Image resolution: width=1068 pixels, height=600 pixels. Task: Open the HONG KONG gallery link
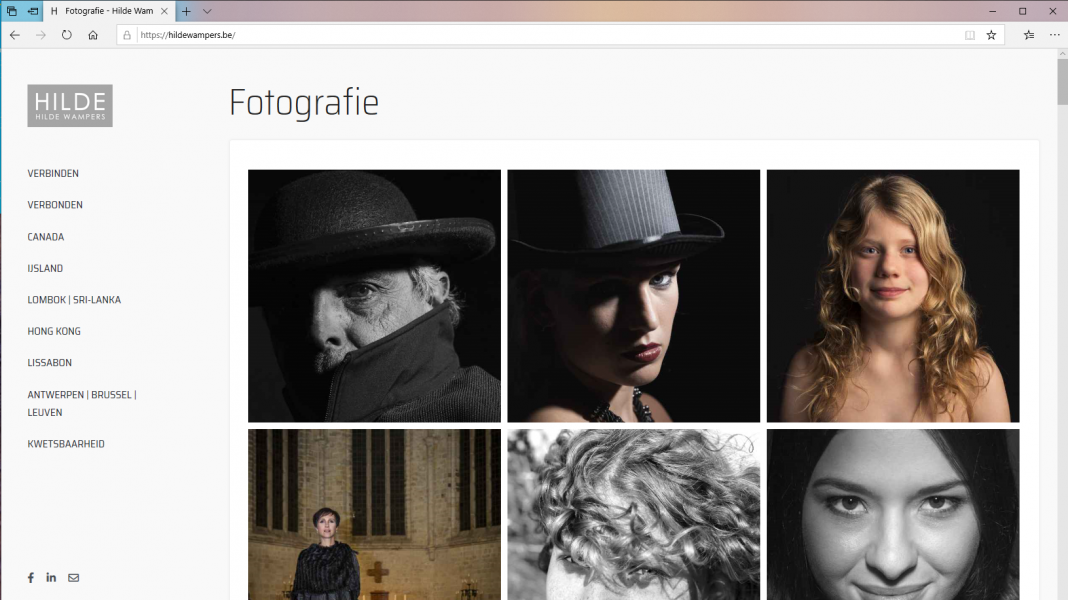tap(54, 331)
